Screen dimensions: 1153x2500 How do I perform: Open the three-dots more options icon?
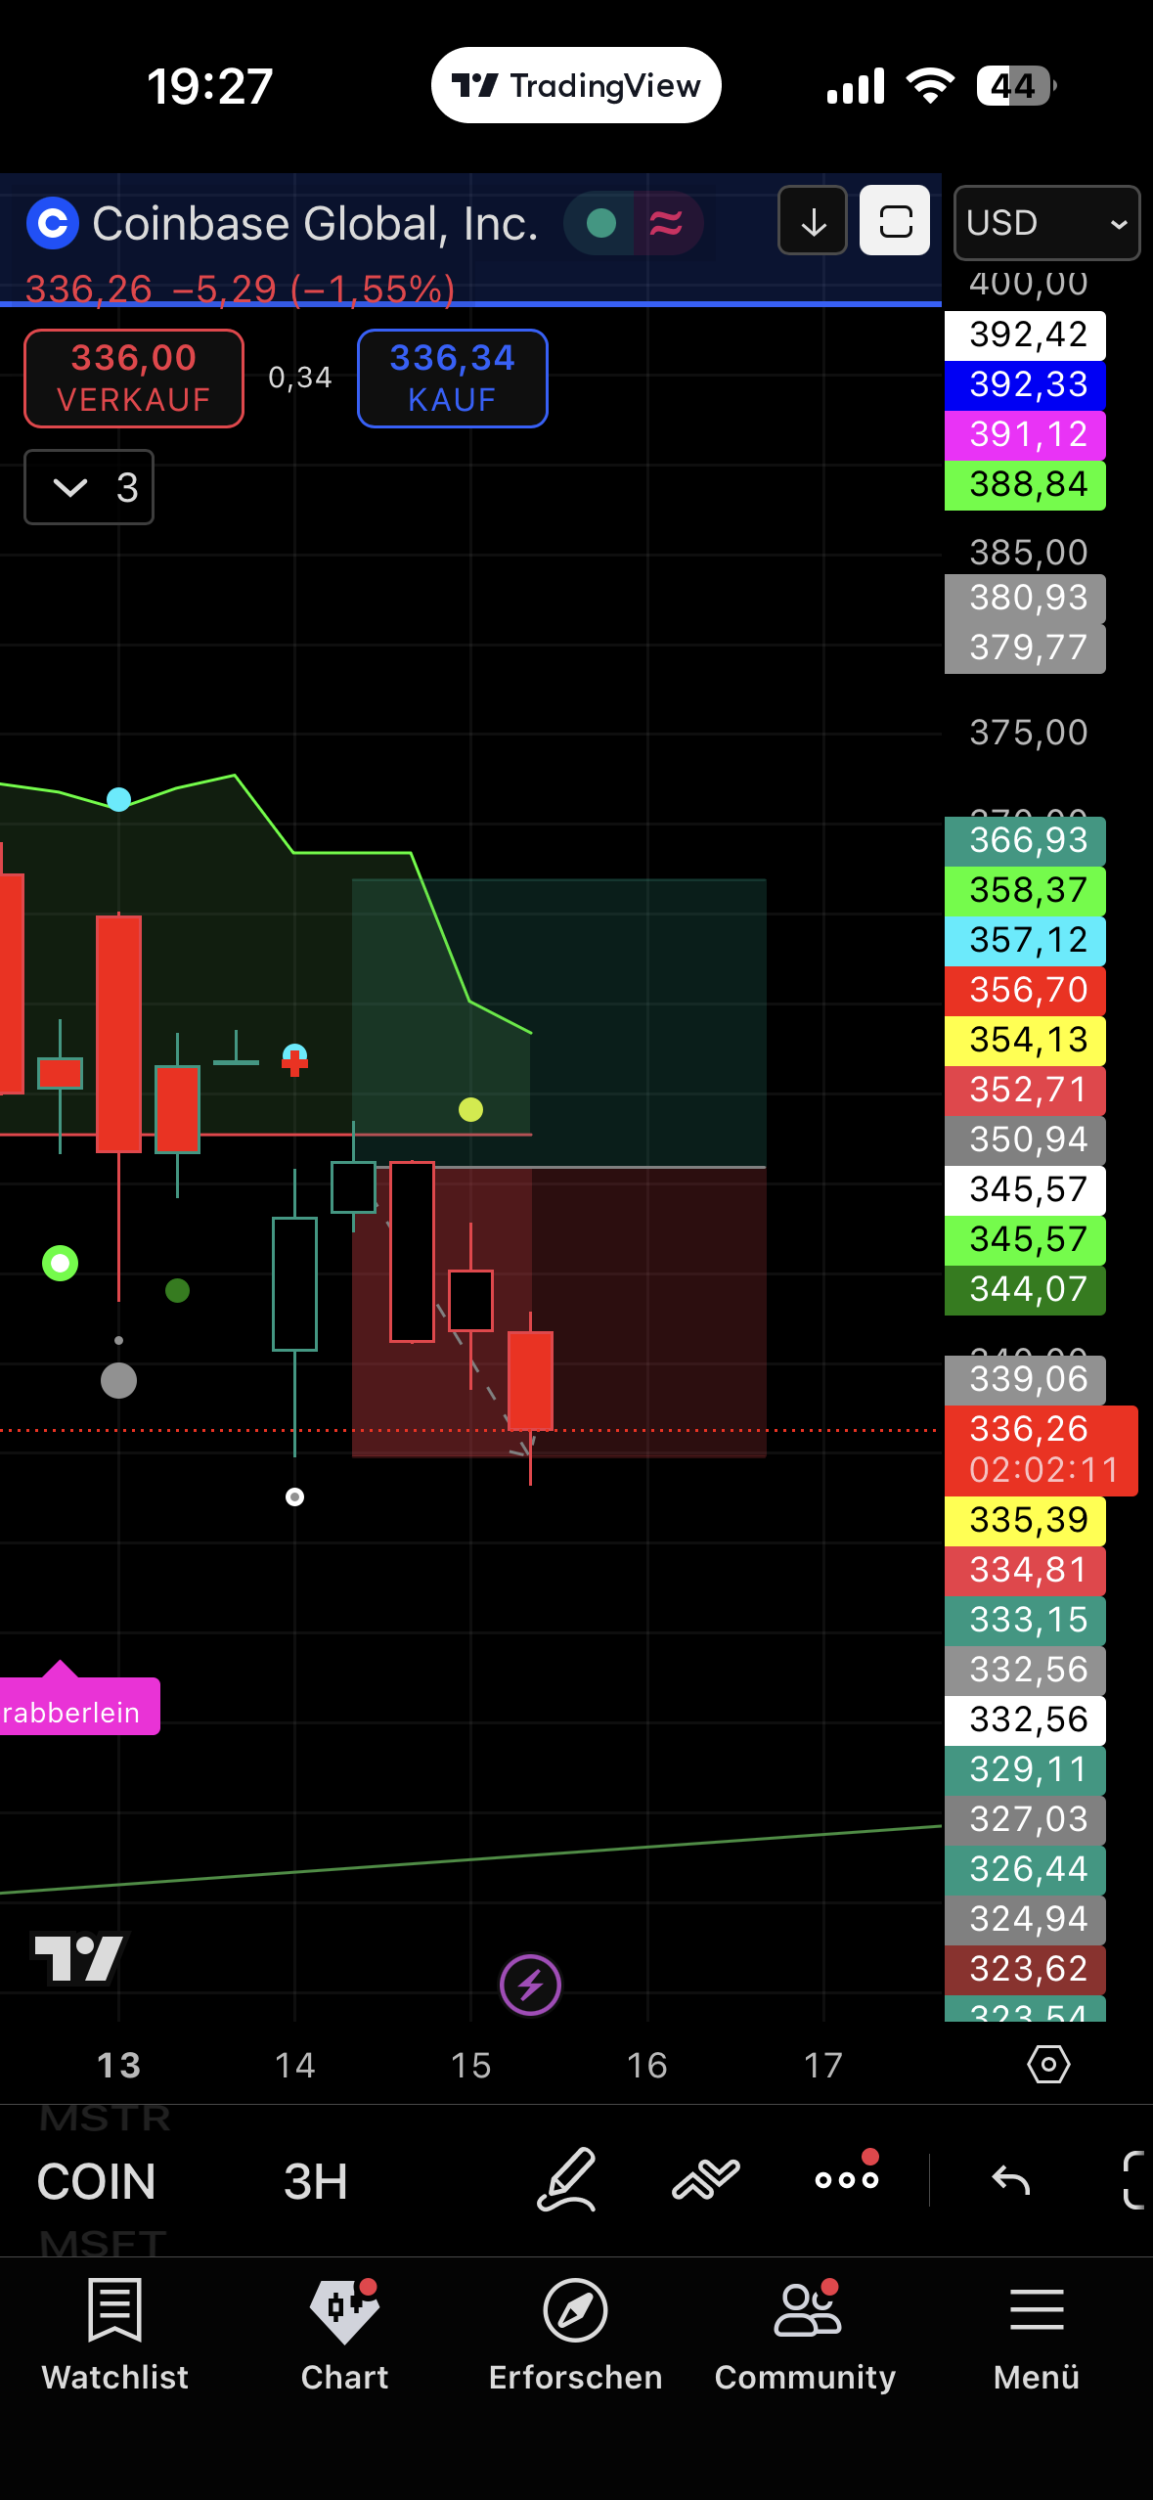click(x=847, y=2180)
